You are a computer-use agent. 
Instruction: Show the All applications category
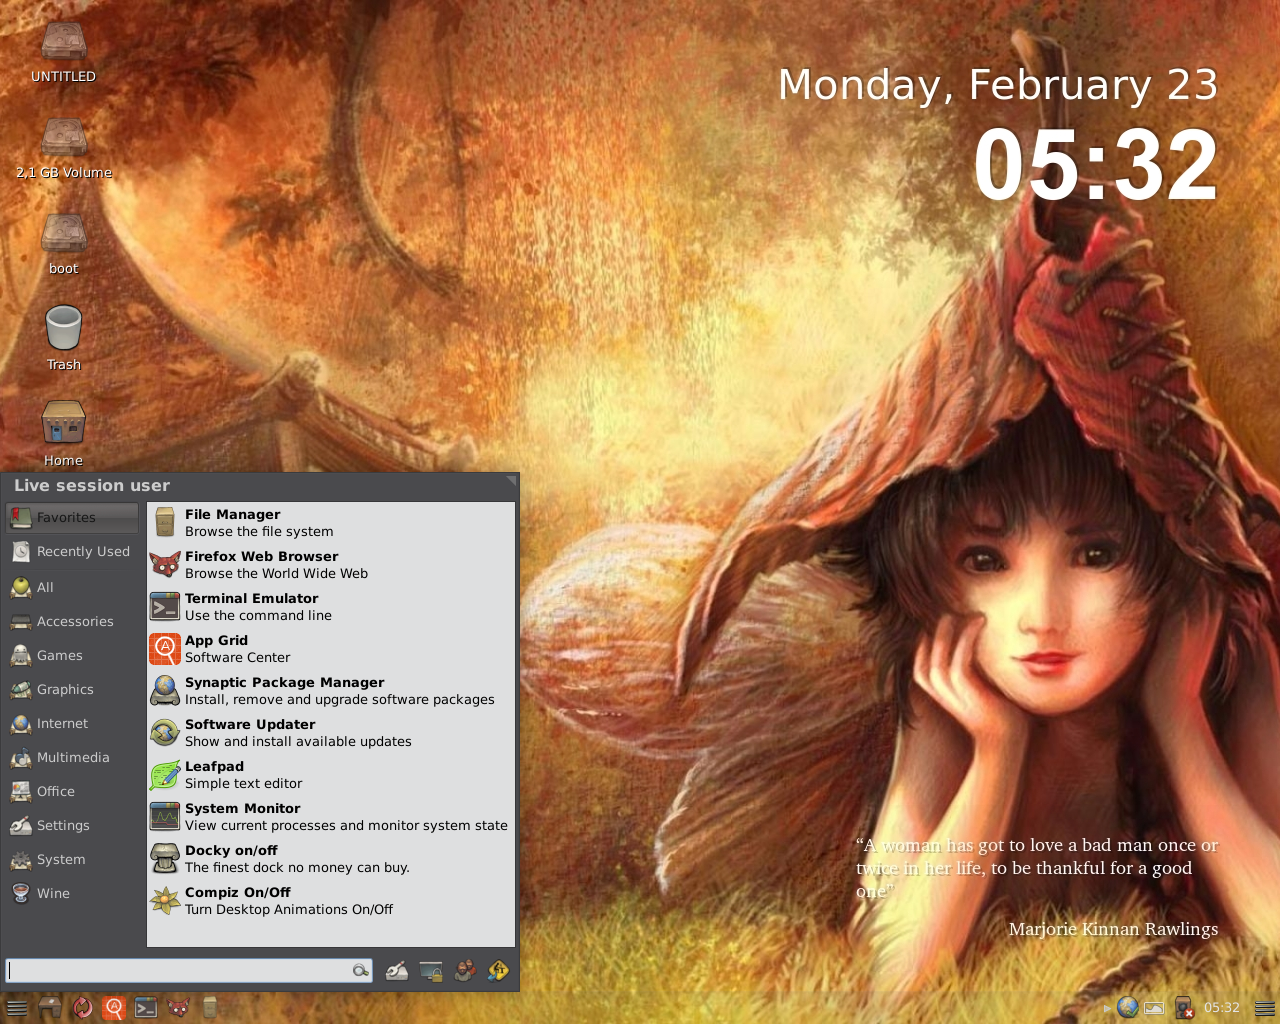coord(73,588)
